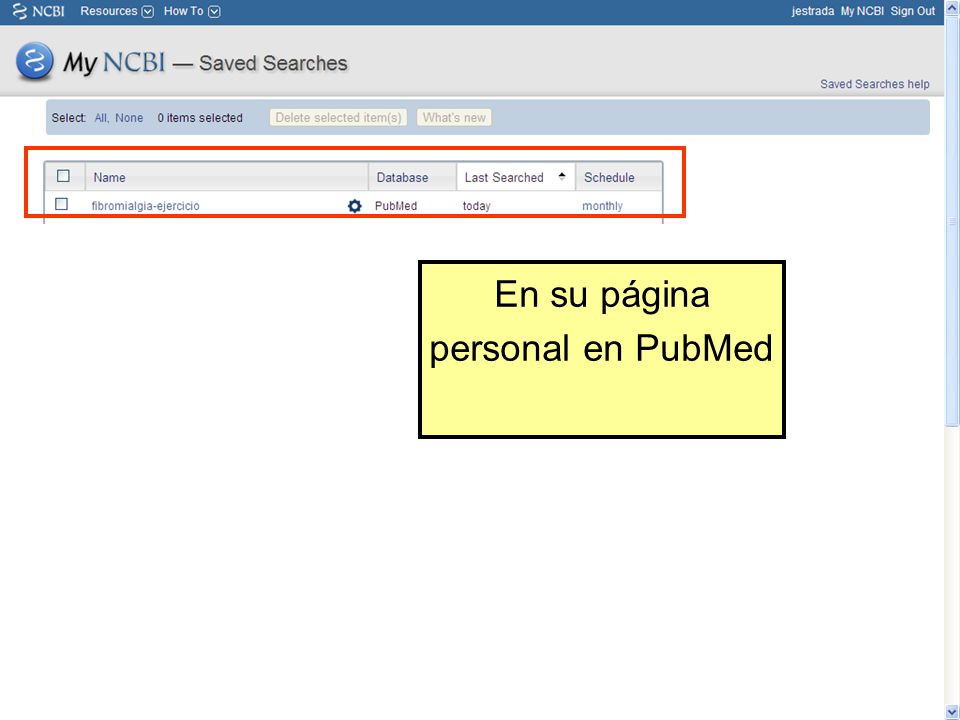
Task: Click the 'today' last searched cell
Action: (476, 206)
